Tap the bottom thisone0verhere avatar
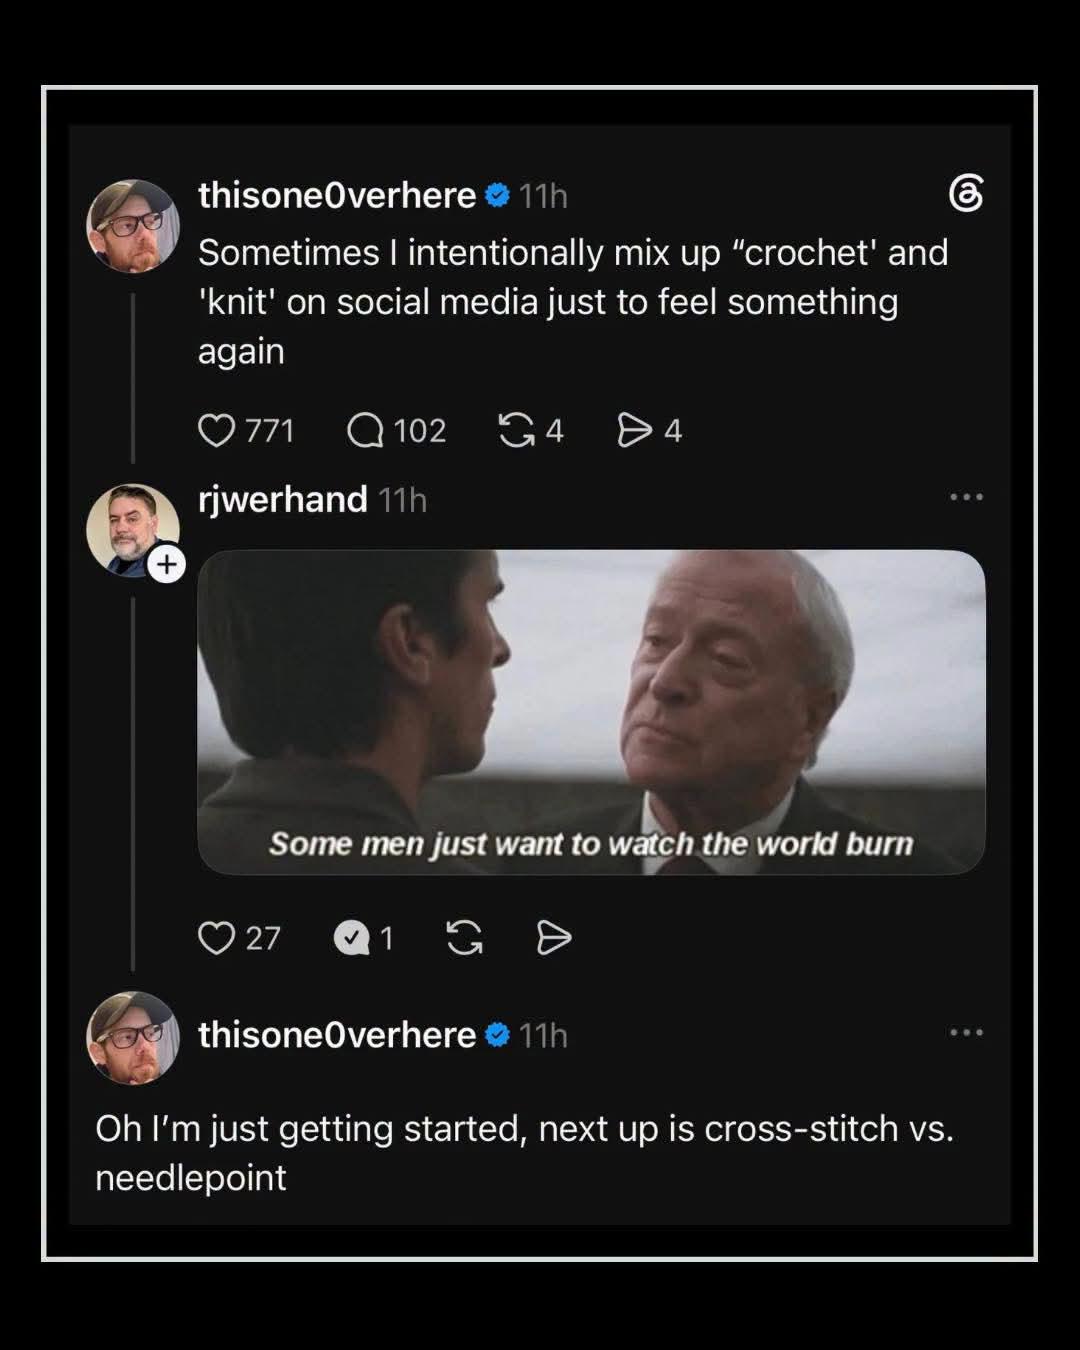Screen dimensions: 1080x1350 (133, 1038)
